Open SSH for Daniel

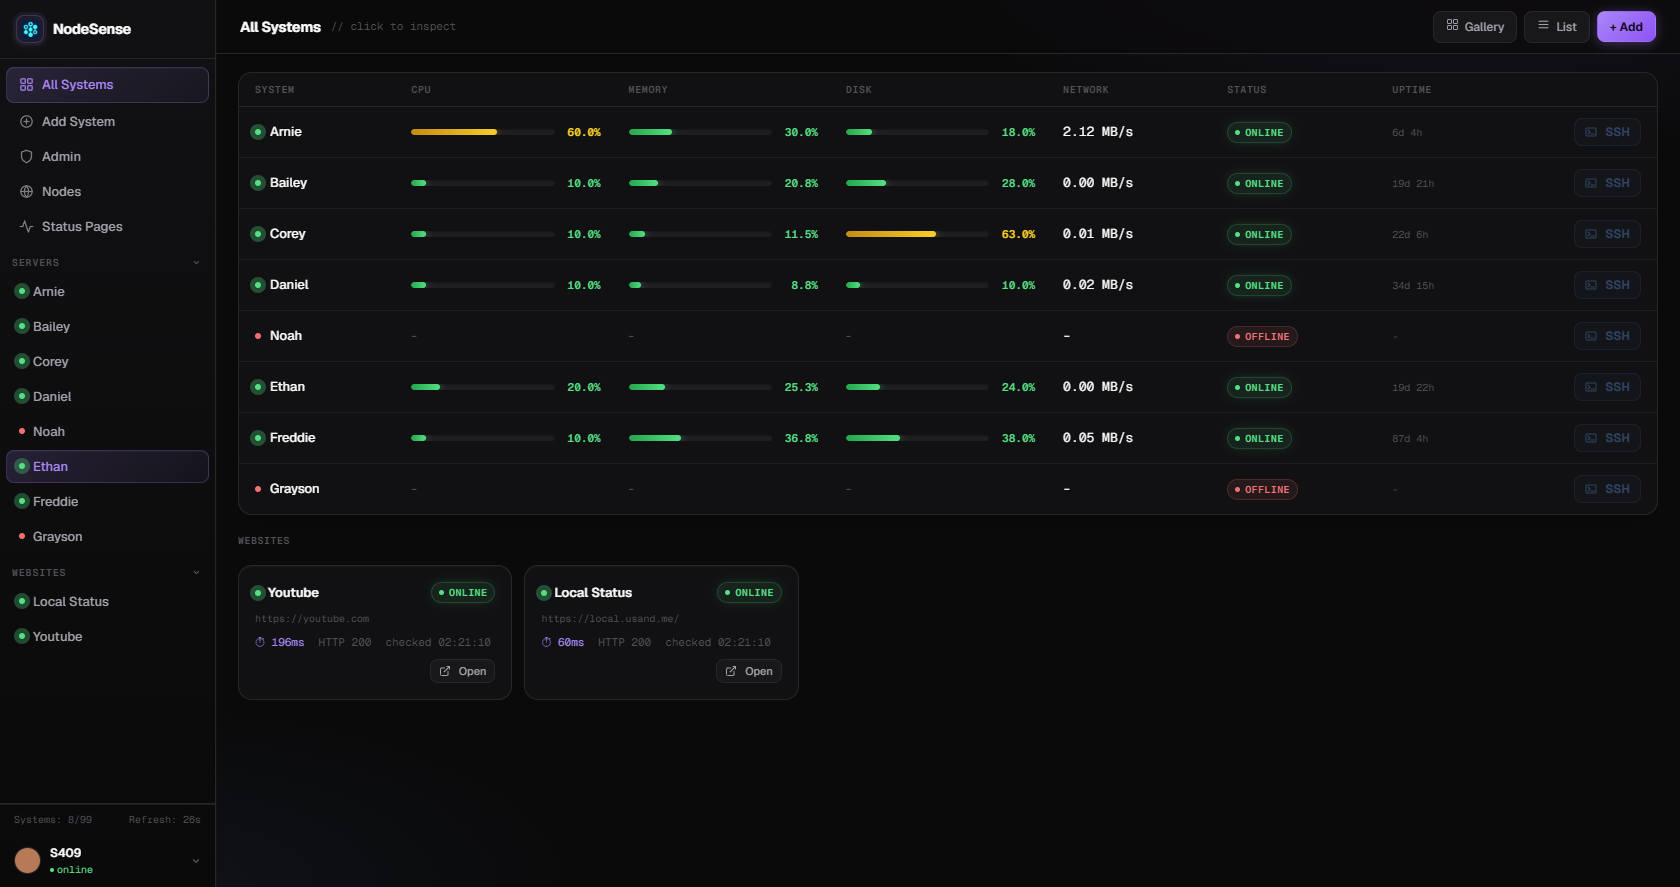point(1607,285)
